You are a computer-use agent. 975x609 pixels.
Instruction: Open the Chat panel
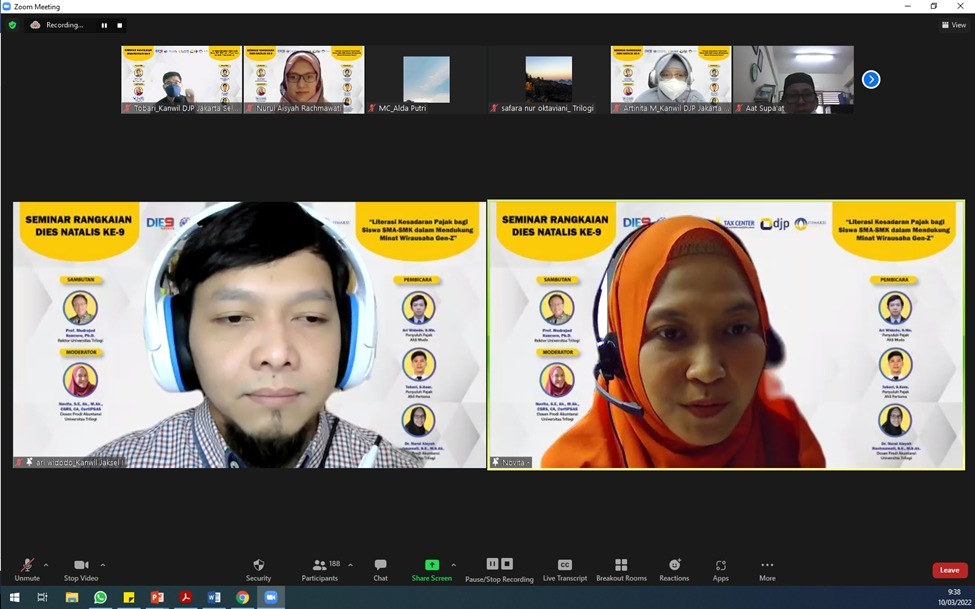click(380, 569)
